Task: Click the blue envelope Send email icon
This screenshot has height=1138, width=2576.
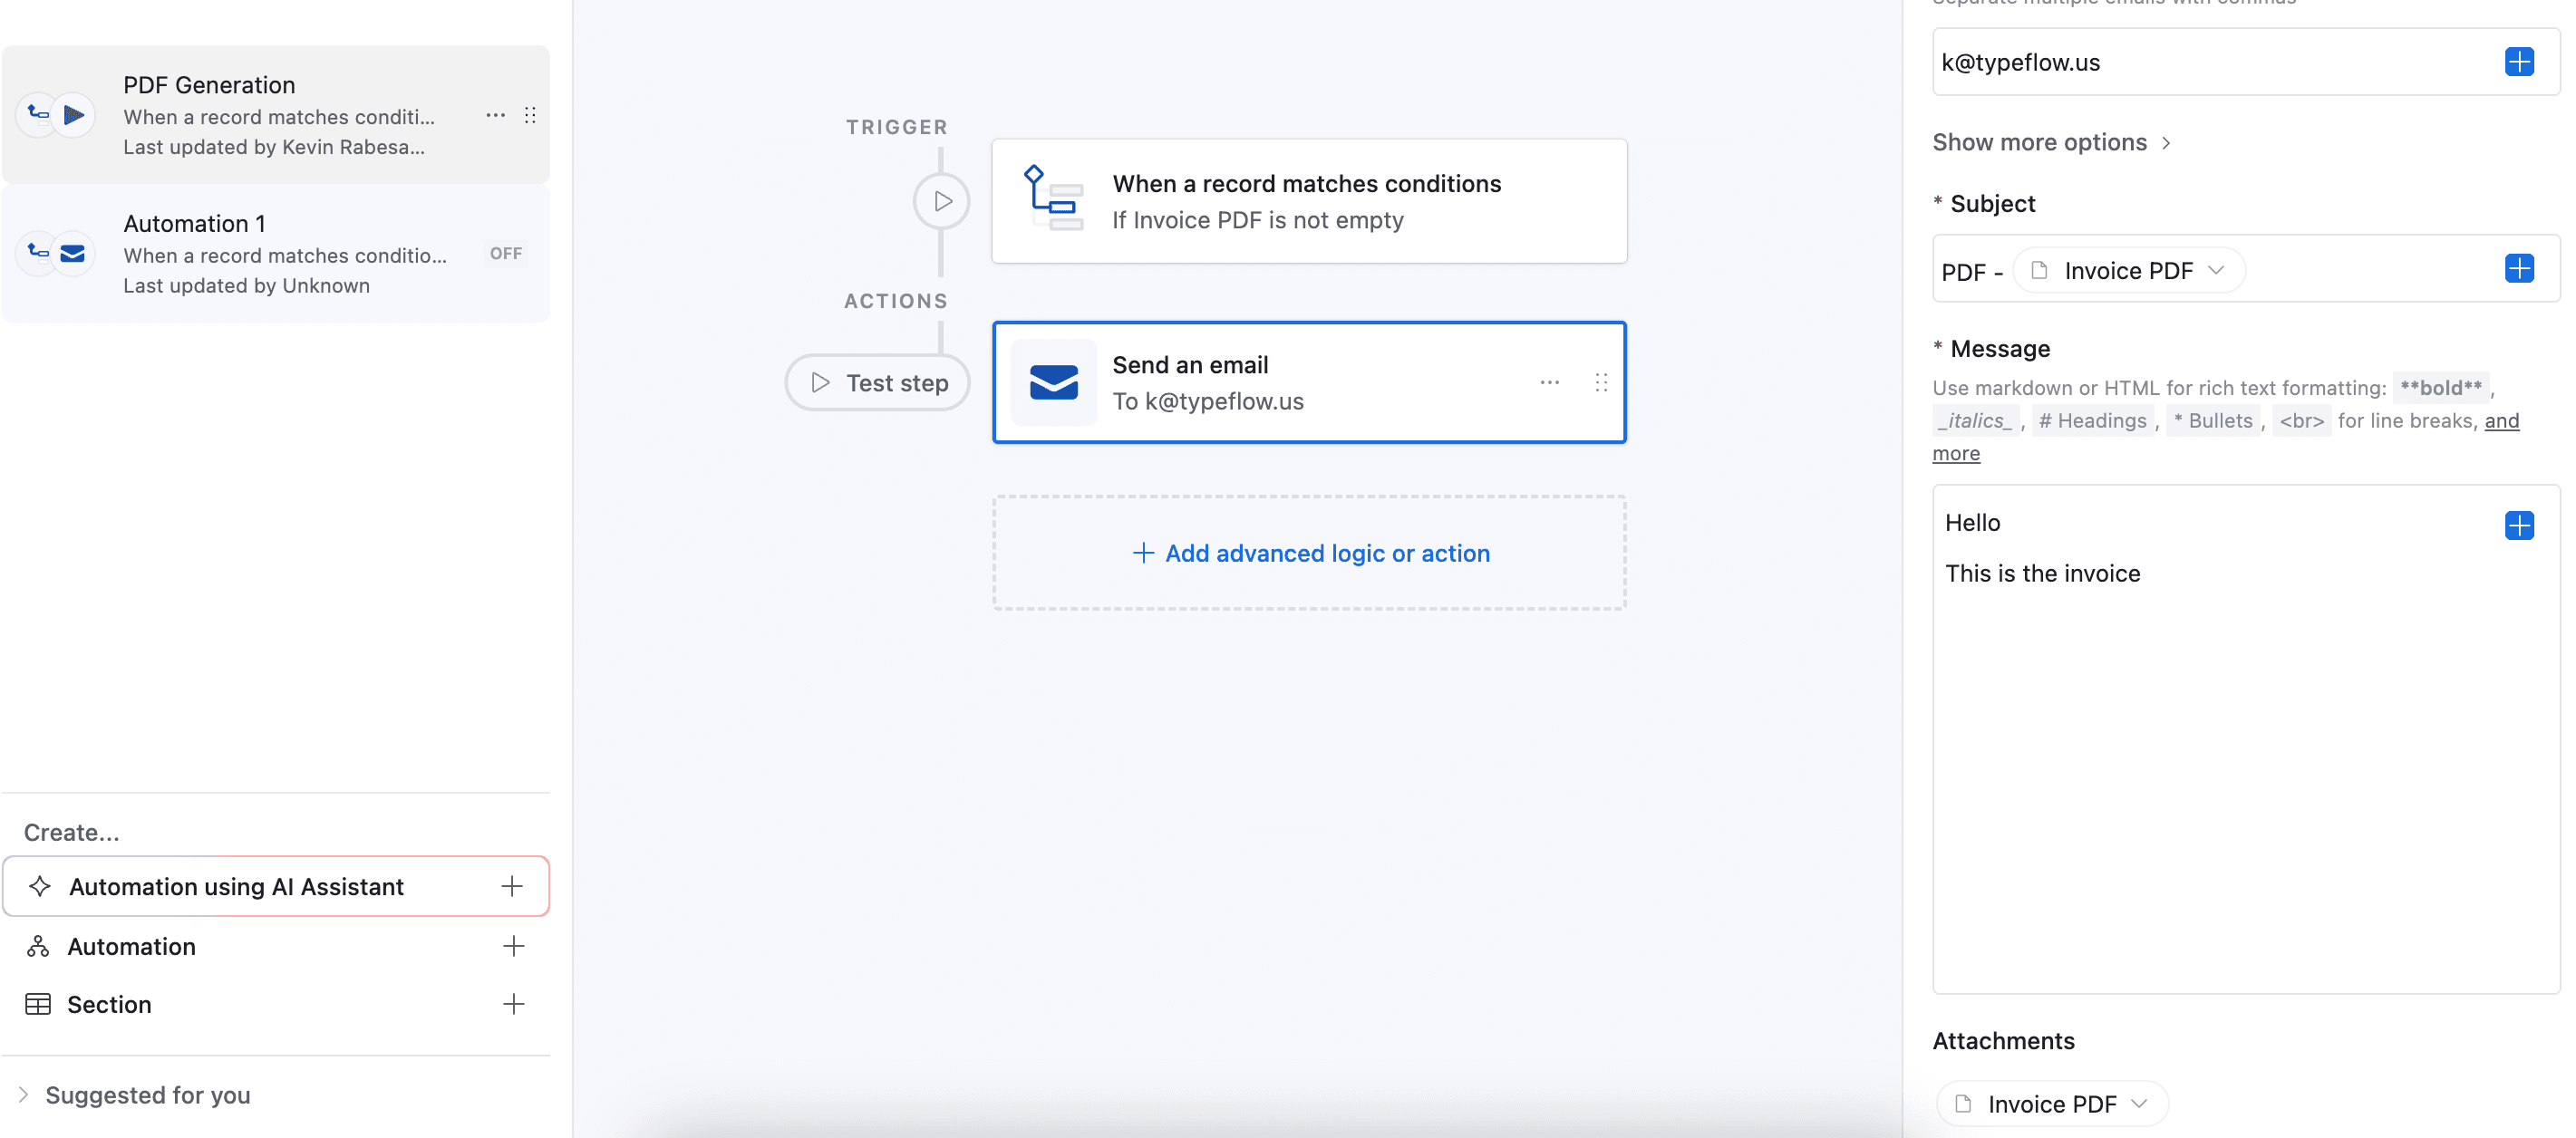Action: click(x=1053, y=382)
